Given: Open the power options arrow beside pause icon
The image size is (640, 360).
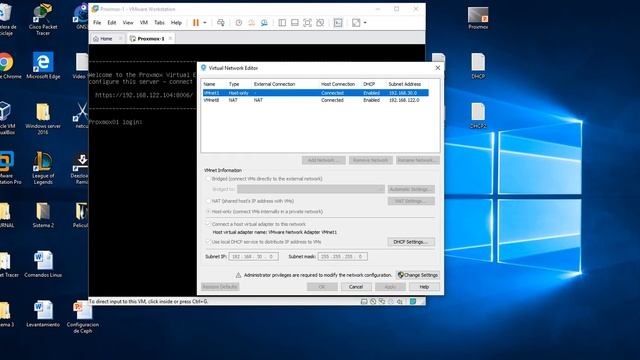Looking at the screenshot, I should tap(205, 23).
